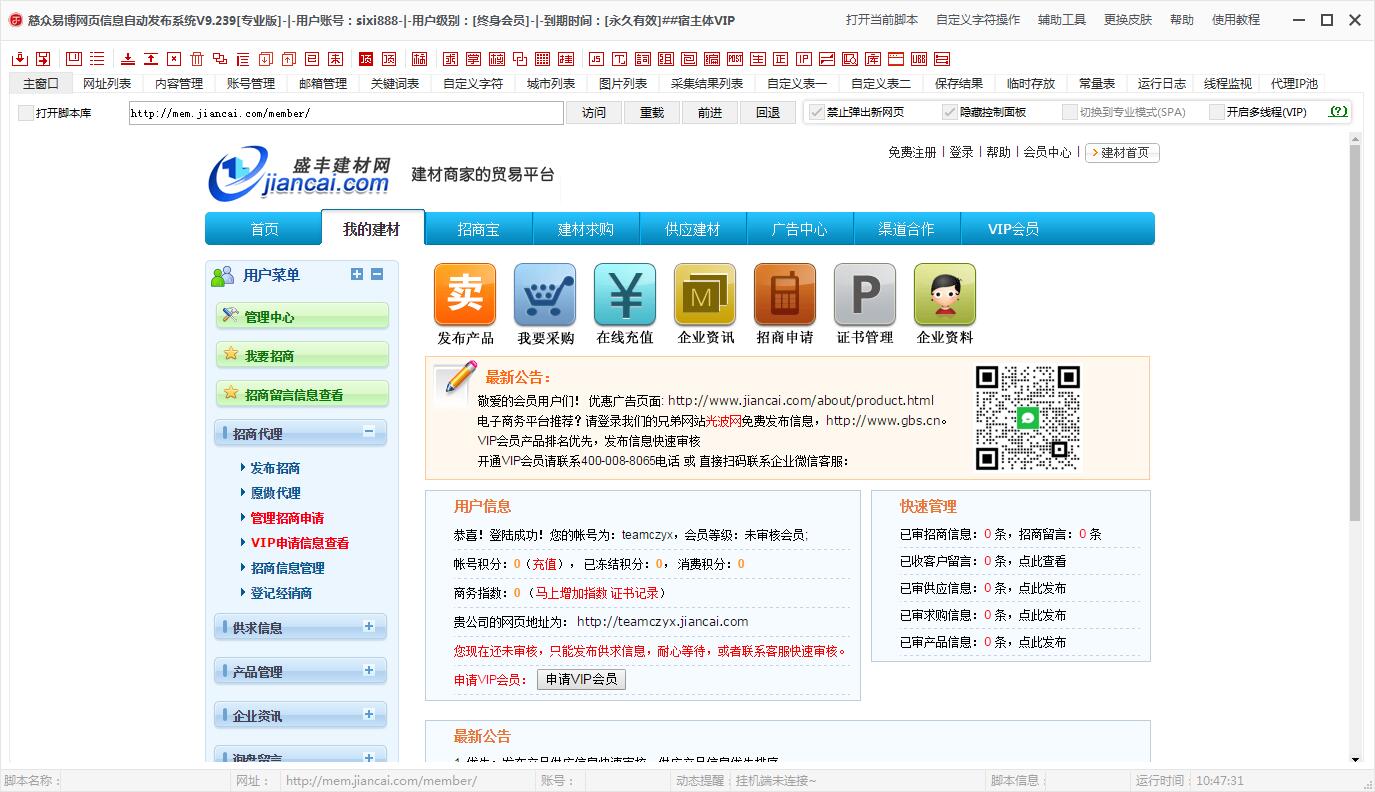The height and width of the screenshot is (792, 1375).
Task: Click 免费注册 link
Action: click(912, 152)
